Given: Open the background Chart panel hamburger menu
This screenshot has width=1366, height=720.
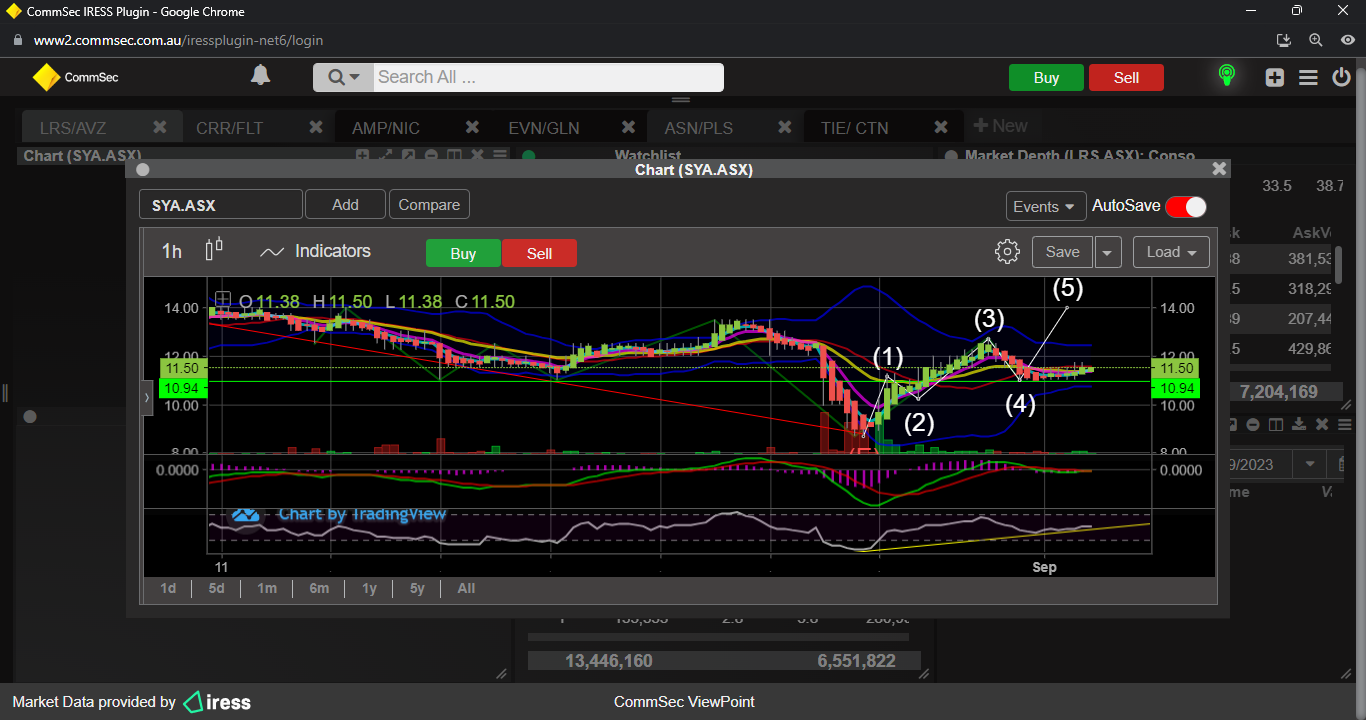Looking at the screenshot, I should point(499,155).
